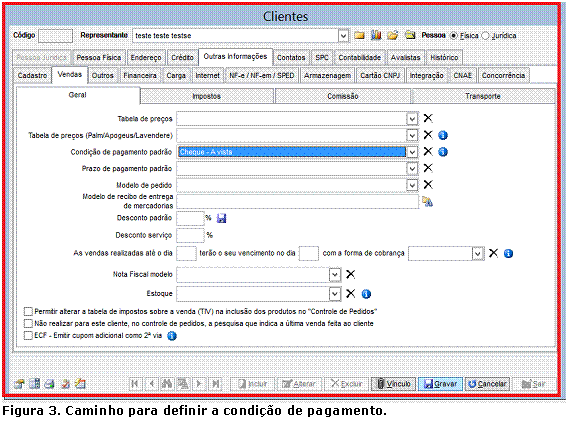Clear Tabela de preços (Palm/Apogeus/Lavendere) field
571x421 pixels.
[x=428, y=135]
